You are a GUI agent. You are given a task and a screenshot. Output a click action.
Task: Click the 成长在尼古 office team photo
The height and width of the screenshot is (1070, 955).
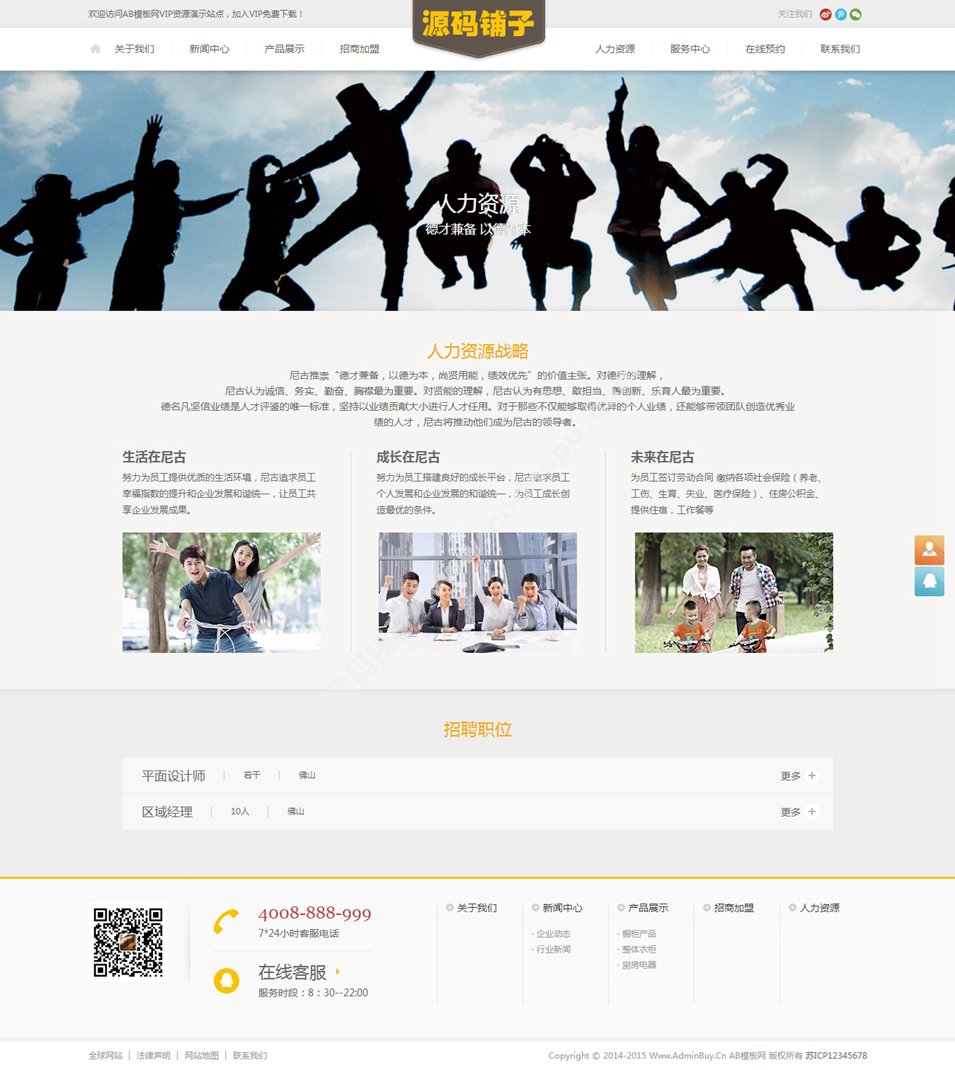click(478, 592)
